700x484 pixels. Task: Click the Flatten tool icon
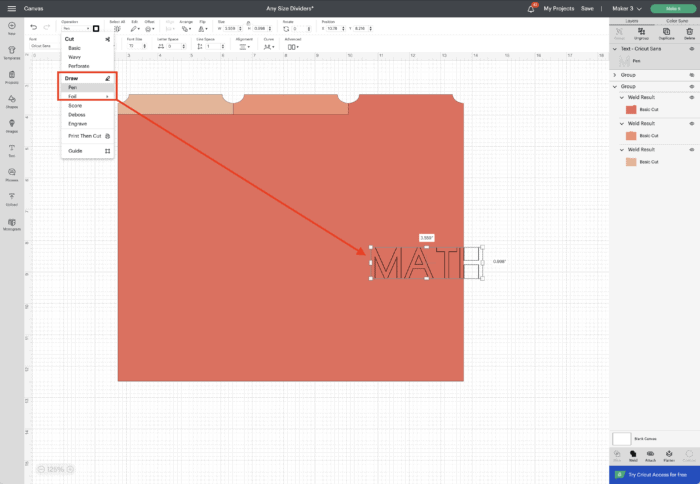(x=669, y=456)
